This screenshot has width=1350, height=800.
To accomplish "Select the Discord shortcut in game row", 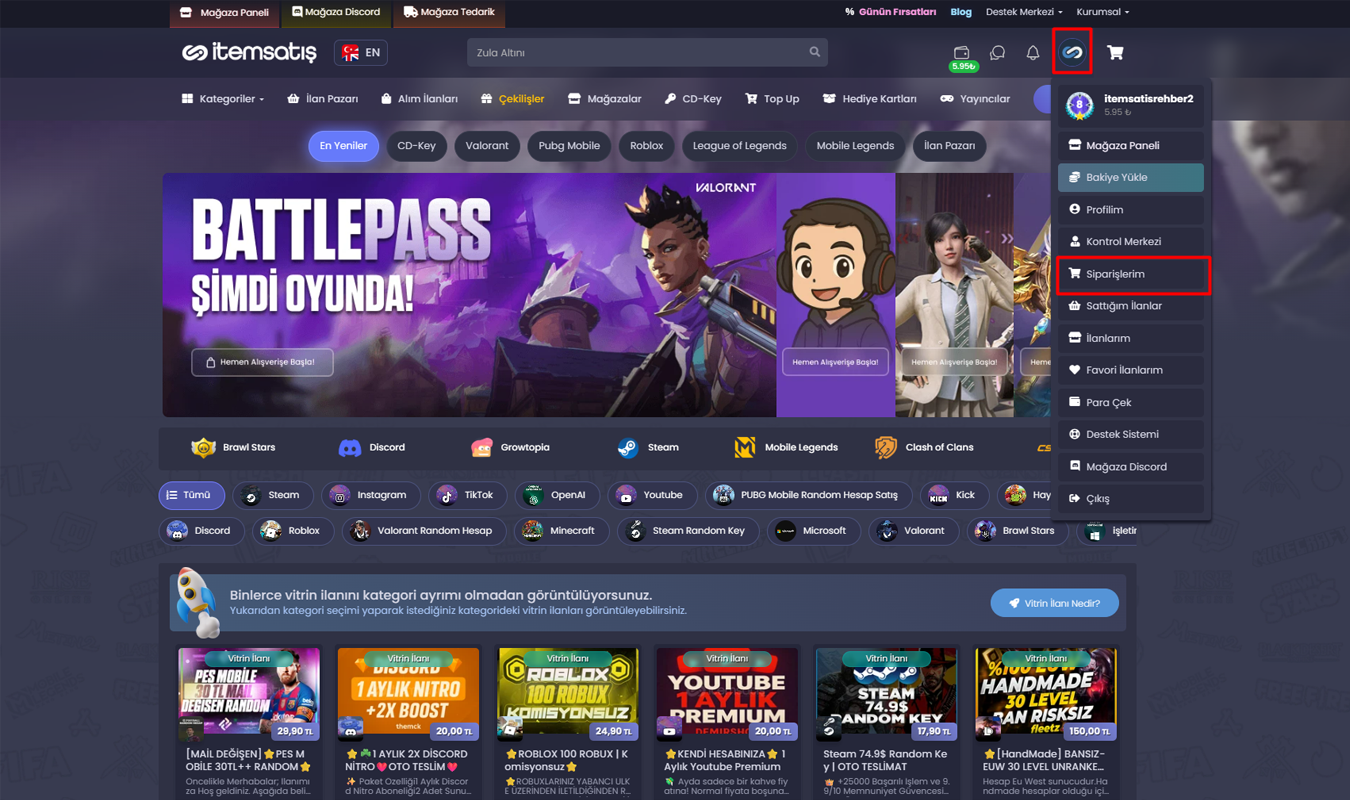I will [x=371, y=447].
